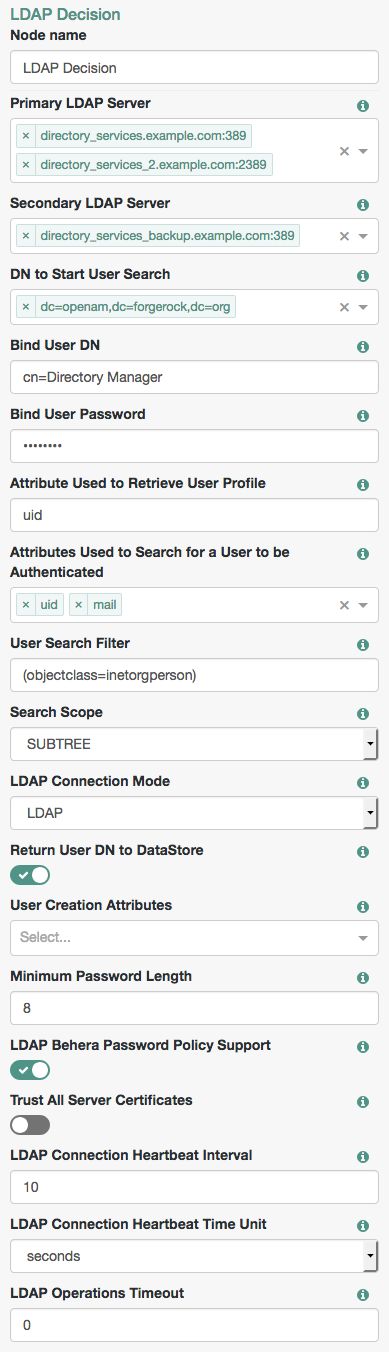Open User Creation Attributes select box
Screen dimensions: 389x1352
[194, 938]
